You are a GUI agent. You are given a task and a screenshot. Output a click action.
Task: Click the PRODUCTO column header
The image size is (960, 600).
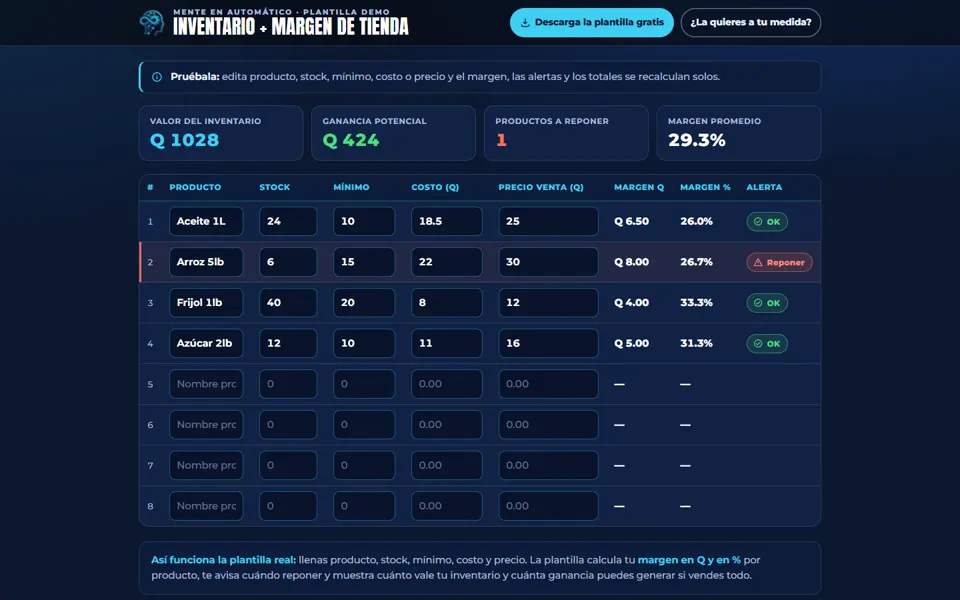195,187
